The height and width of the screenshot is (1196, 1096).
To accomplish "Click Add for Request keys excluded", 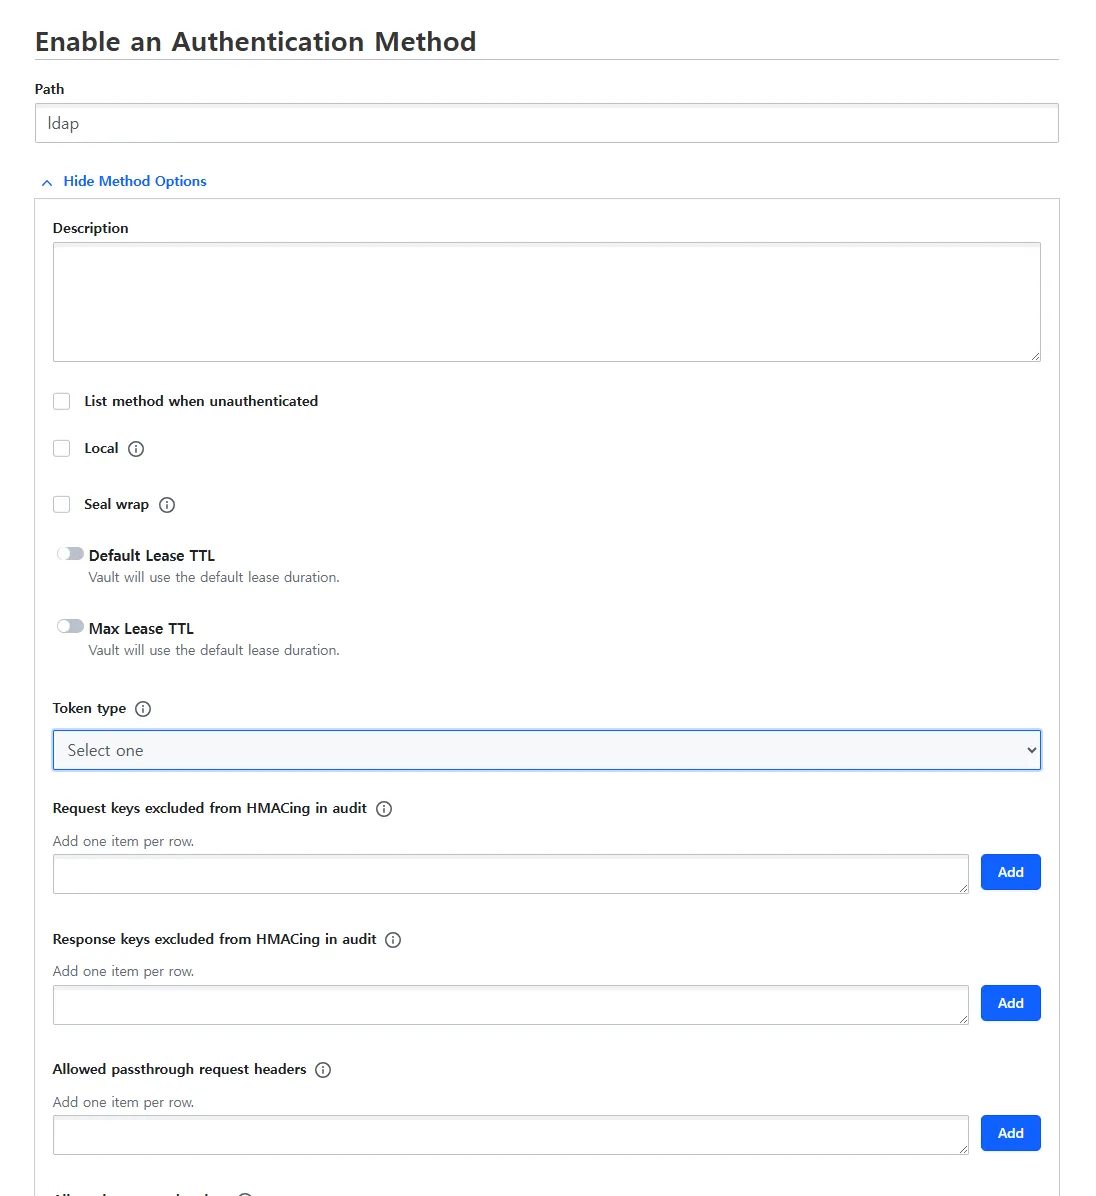I will pyautogui.click(x=1010, y=872).
